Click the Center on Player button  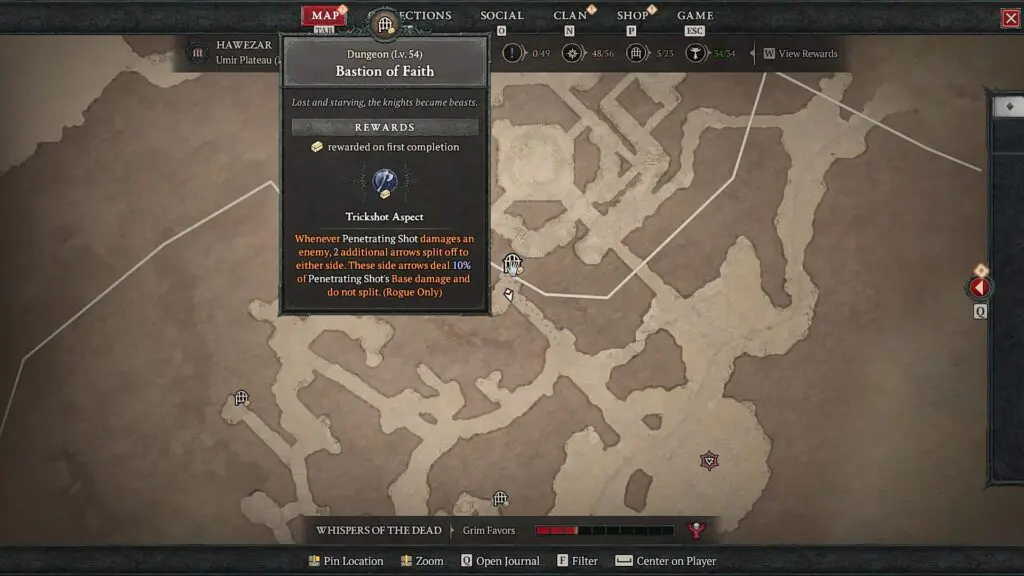click(665, 561)
